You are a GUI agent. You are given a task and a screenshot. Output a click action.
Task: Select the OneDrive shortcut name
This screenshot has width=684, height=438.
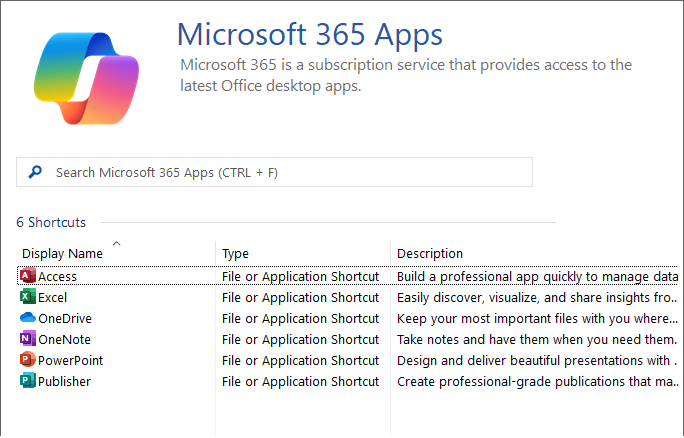point(65,318)
